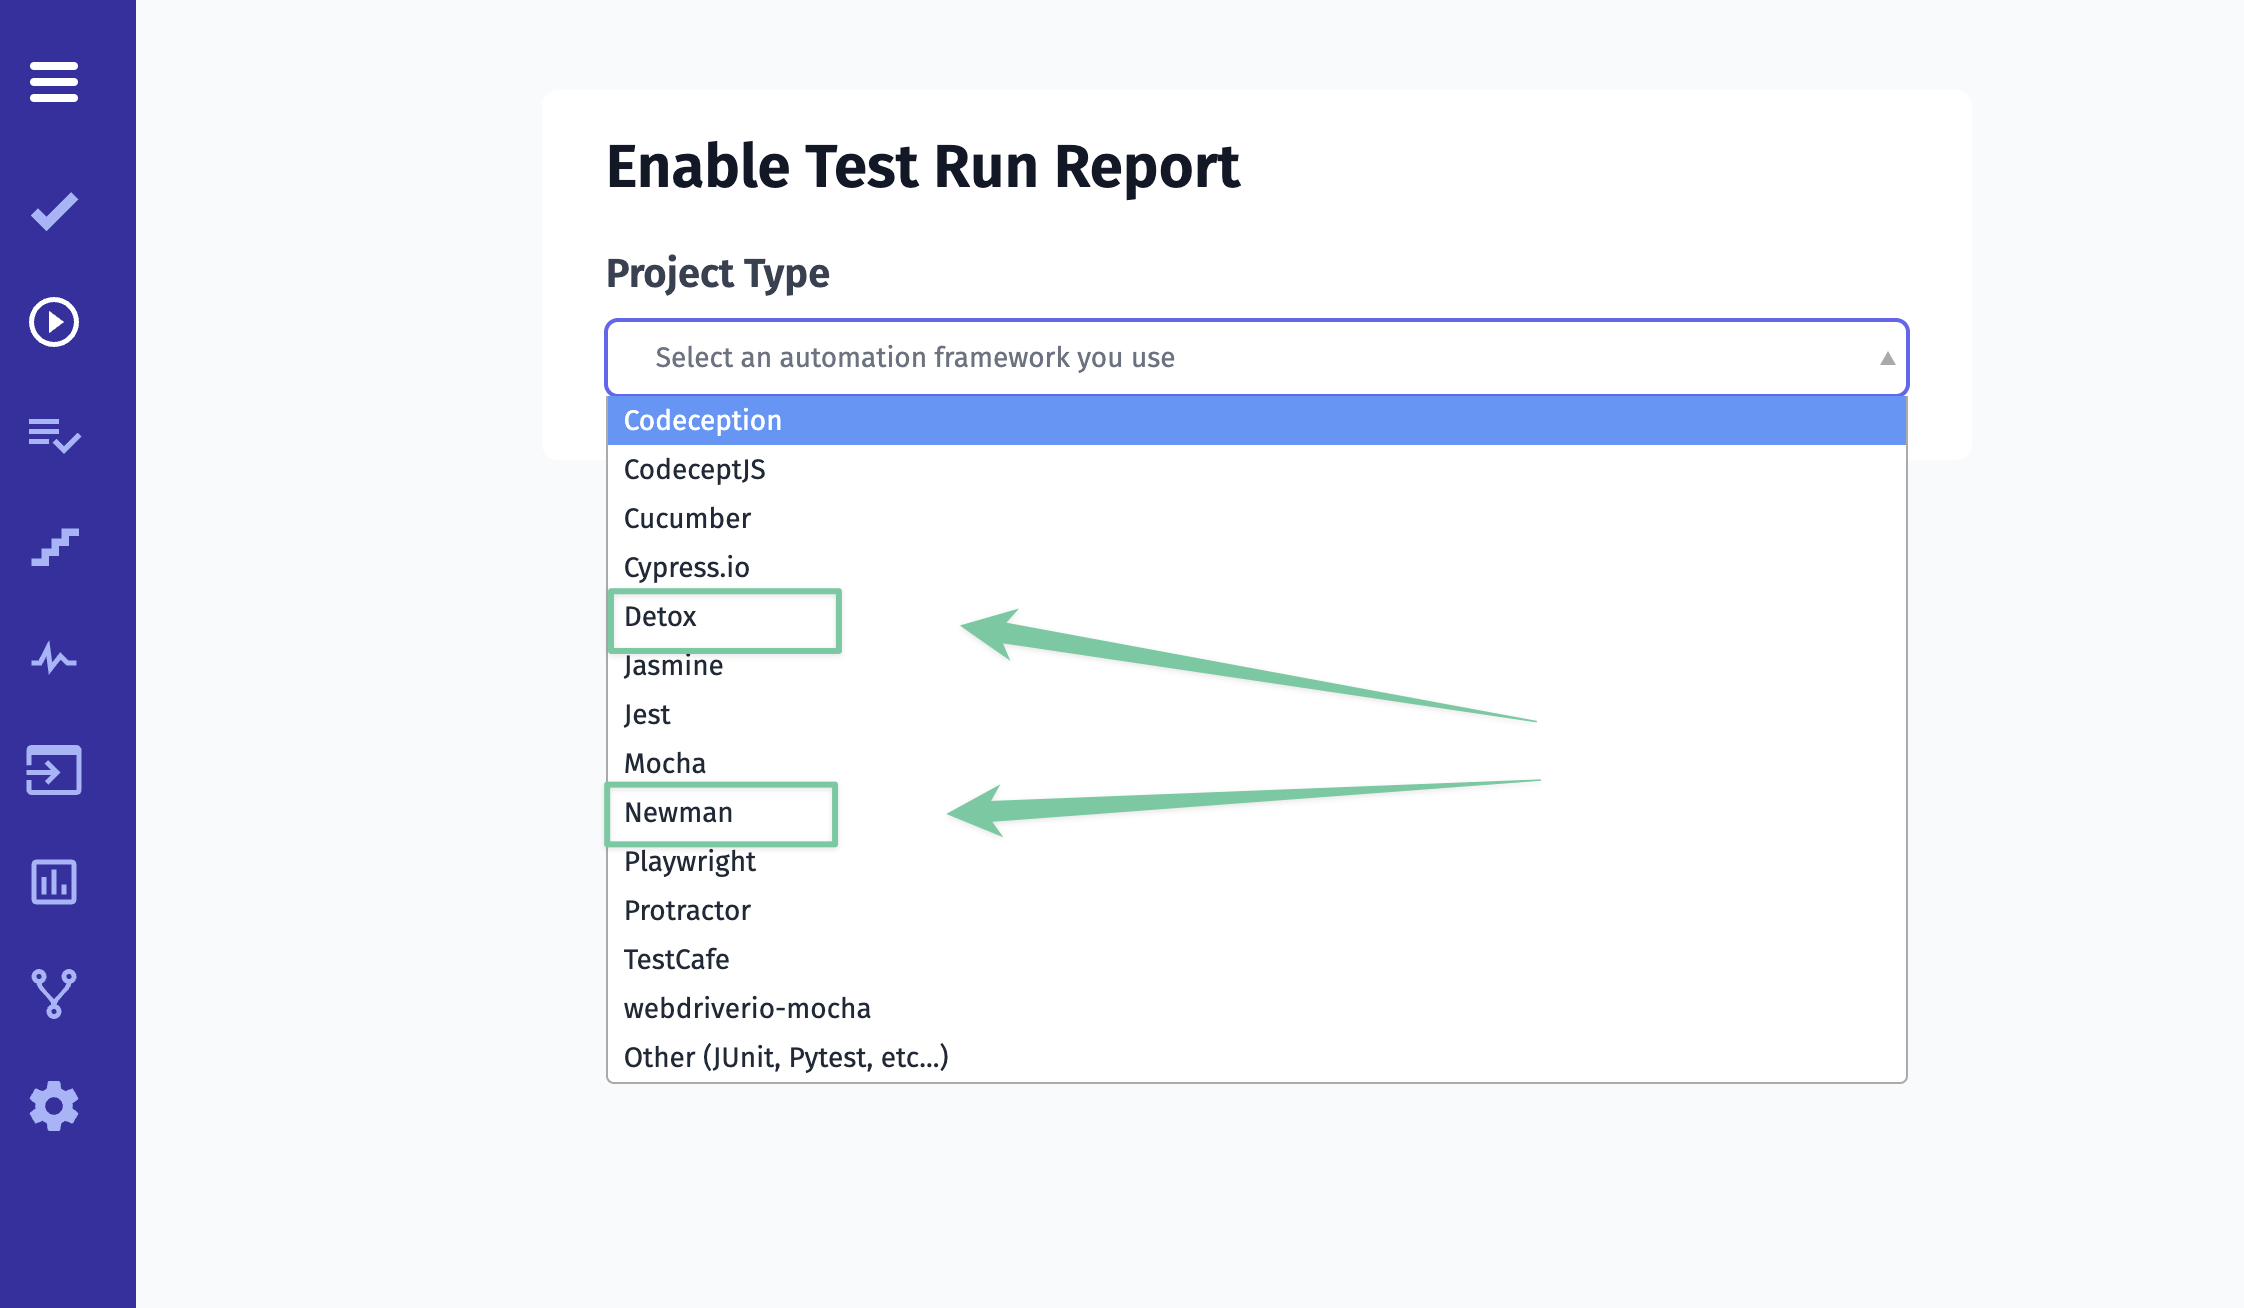2244x1308 pixels.
Task: Select webdriverio-mocha from the list
Action: pos(1257,1008)
